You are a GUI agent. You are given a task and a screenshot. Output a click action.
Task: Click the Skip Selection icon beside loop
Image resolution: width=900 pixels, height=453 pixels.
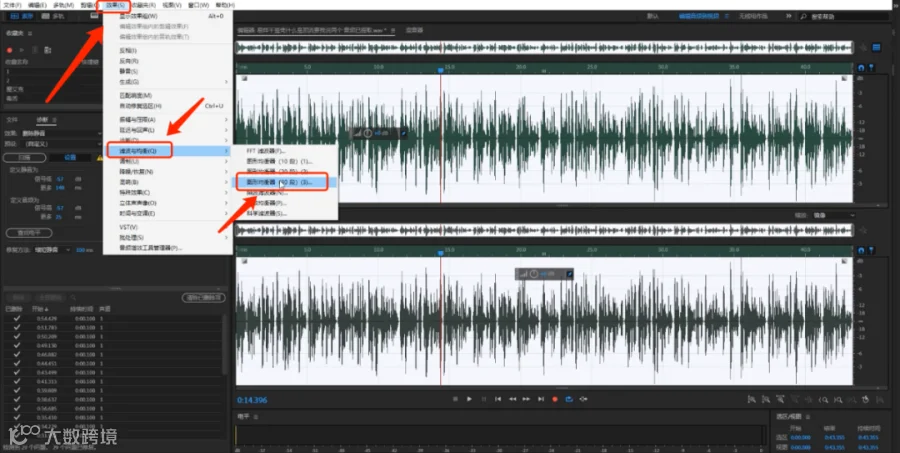click(583, 399)
